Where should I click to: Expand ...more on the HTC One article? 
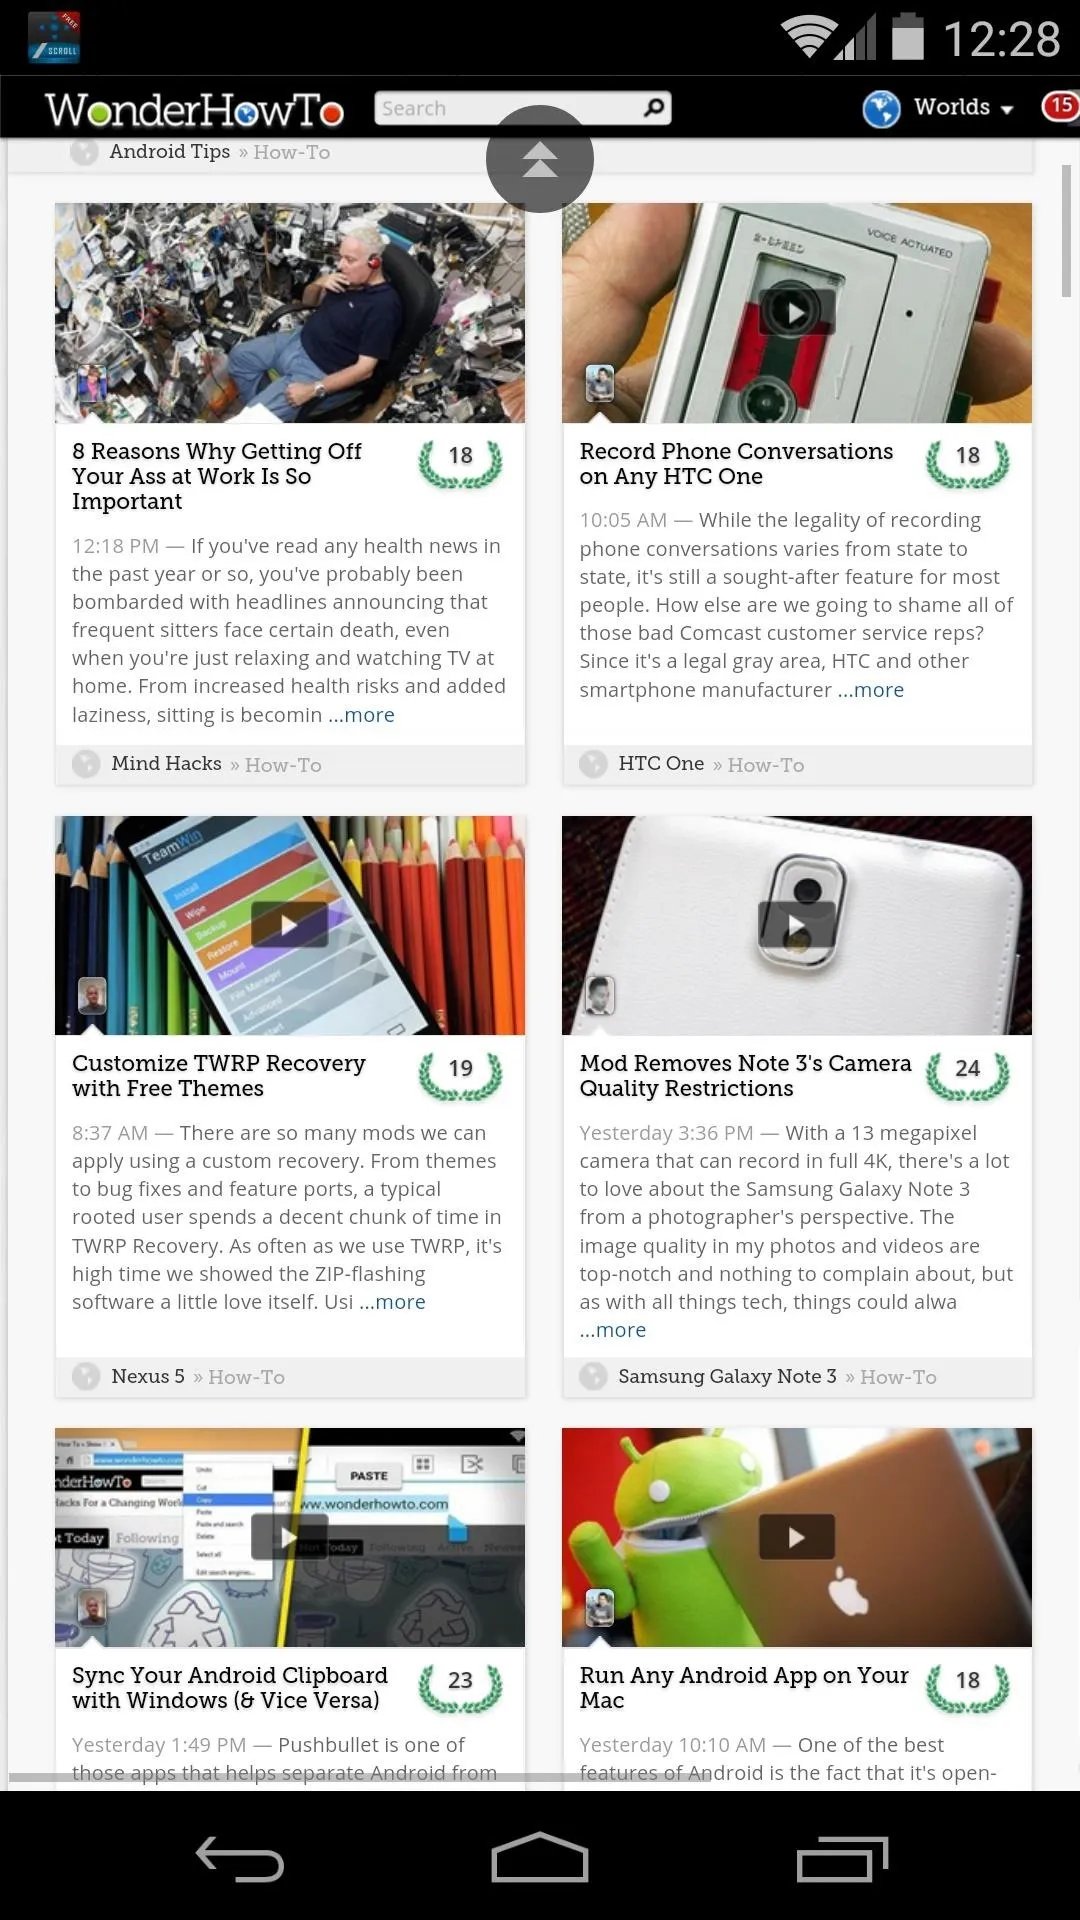[871, 690]
